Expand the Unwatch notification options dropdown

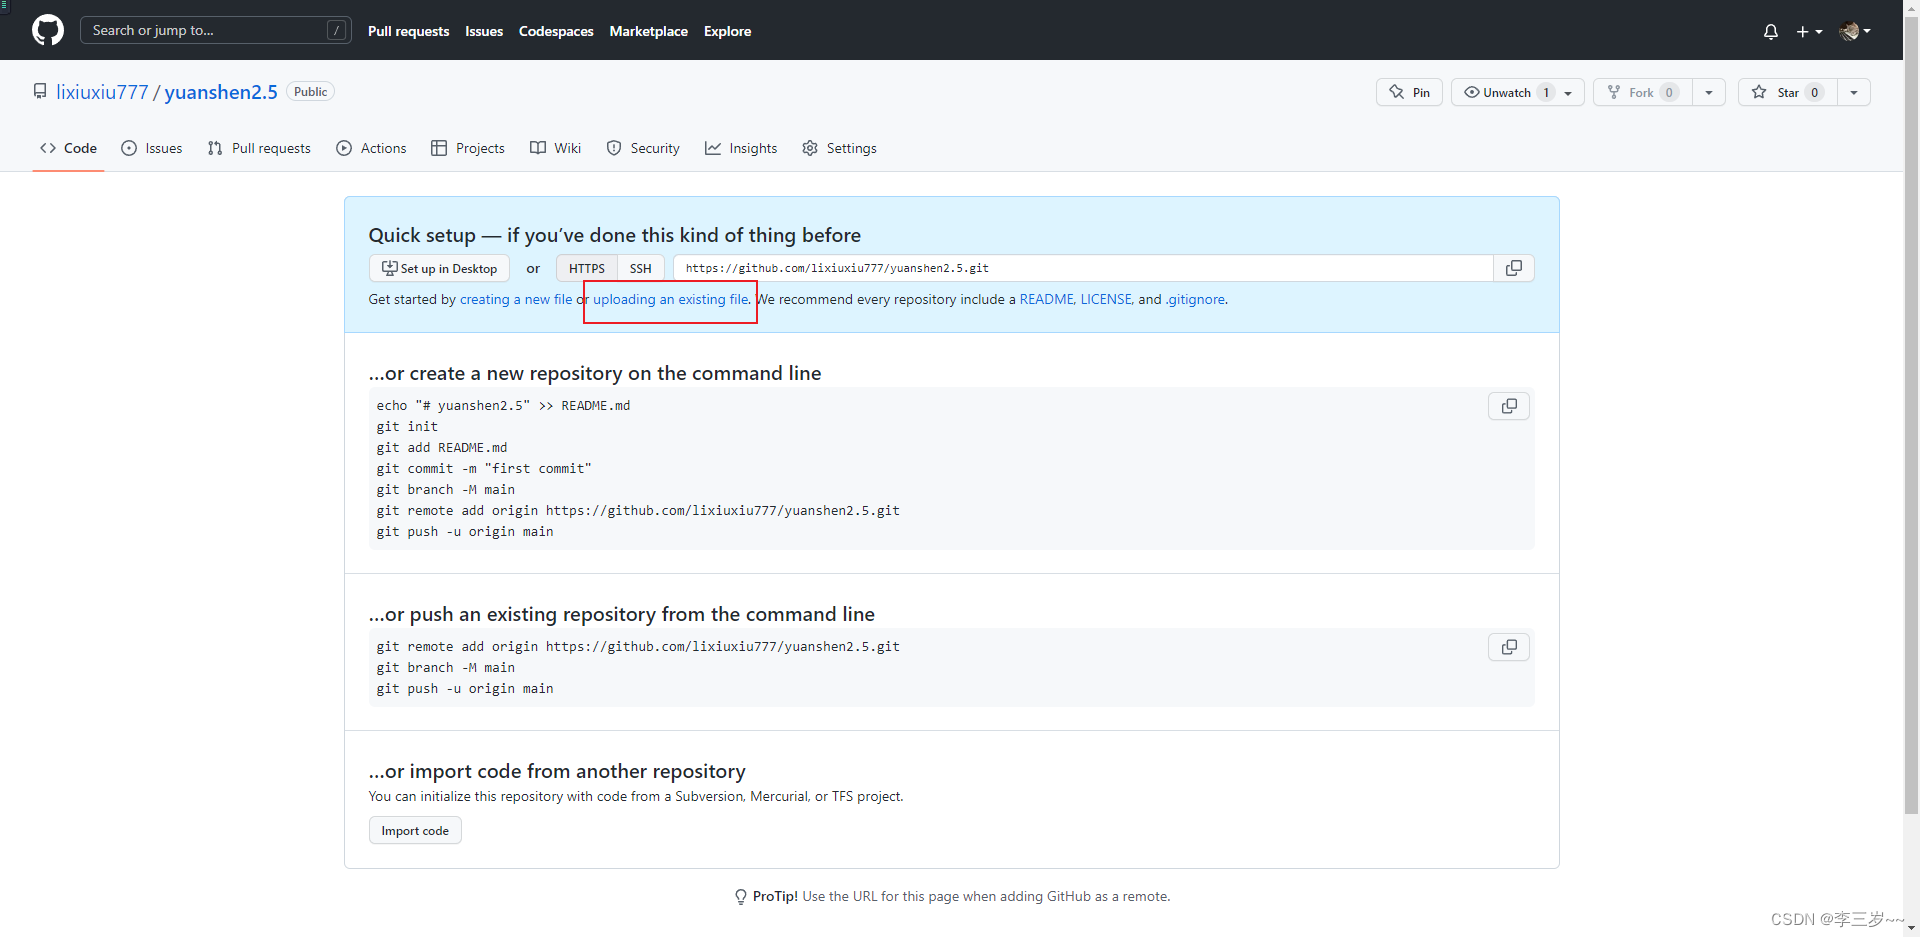[1569, 92]
